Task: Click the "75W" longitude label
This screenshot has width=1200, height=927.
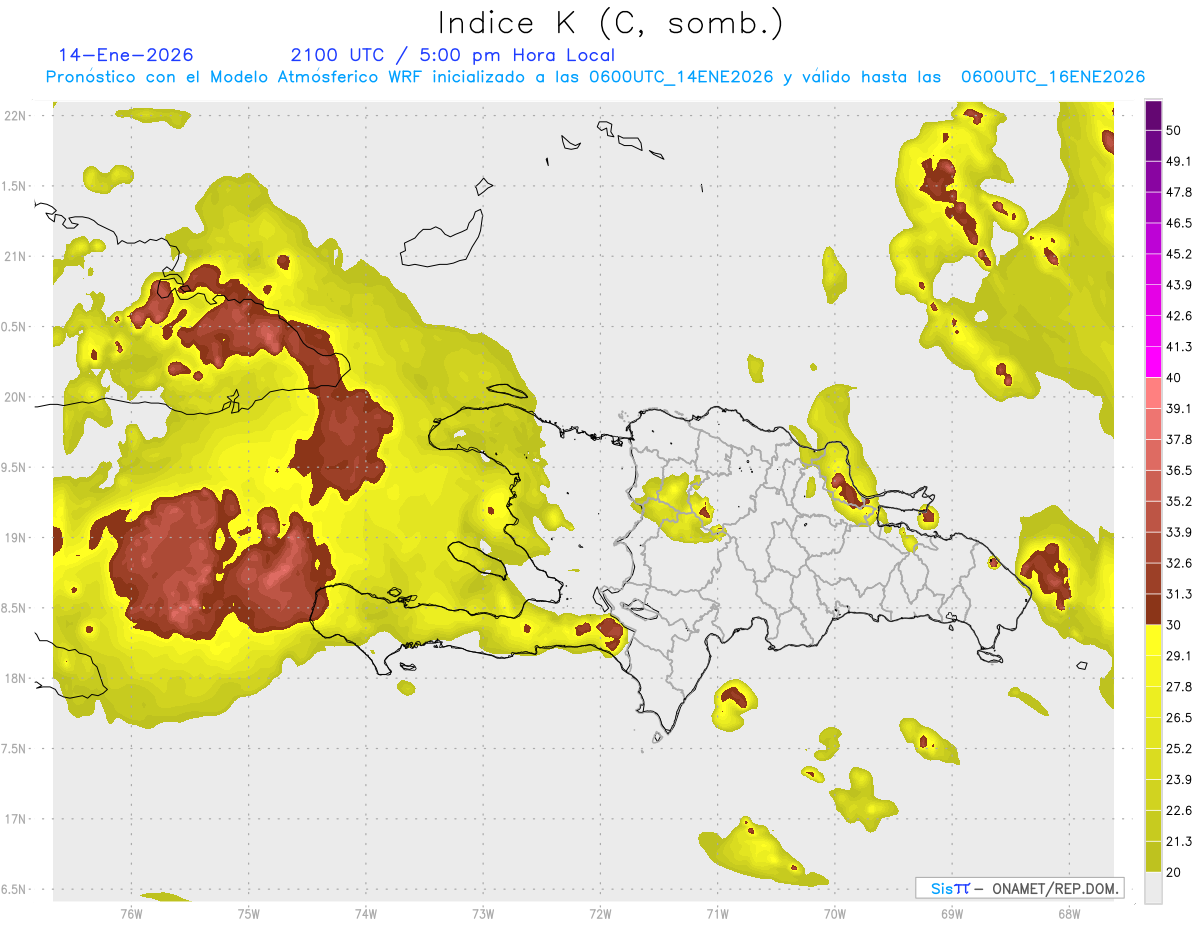Action: (x=249, y=914)
